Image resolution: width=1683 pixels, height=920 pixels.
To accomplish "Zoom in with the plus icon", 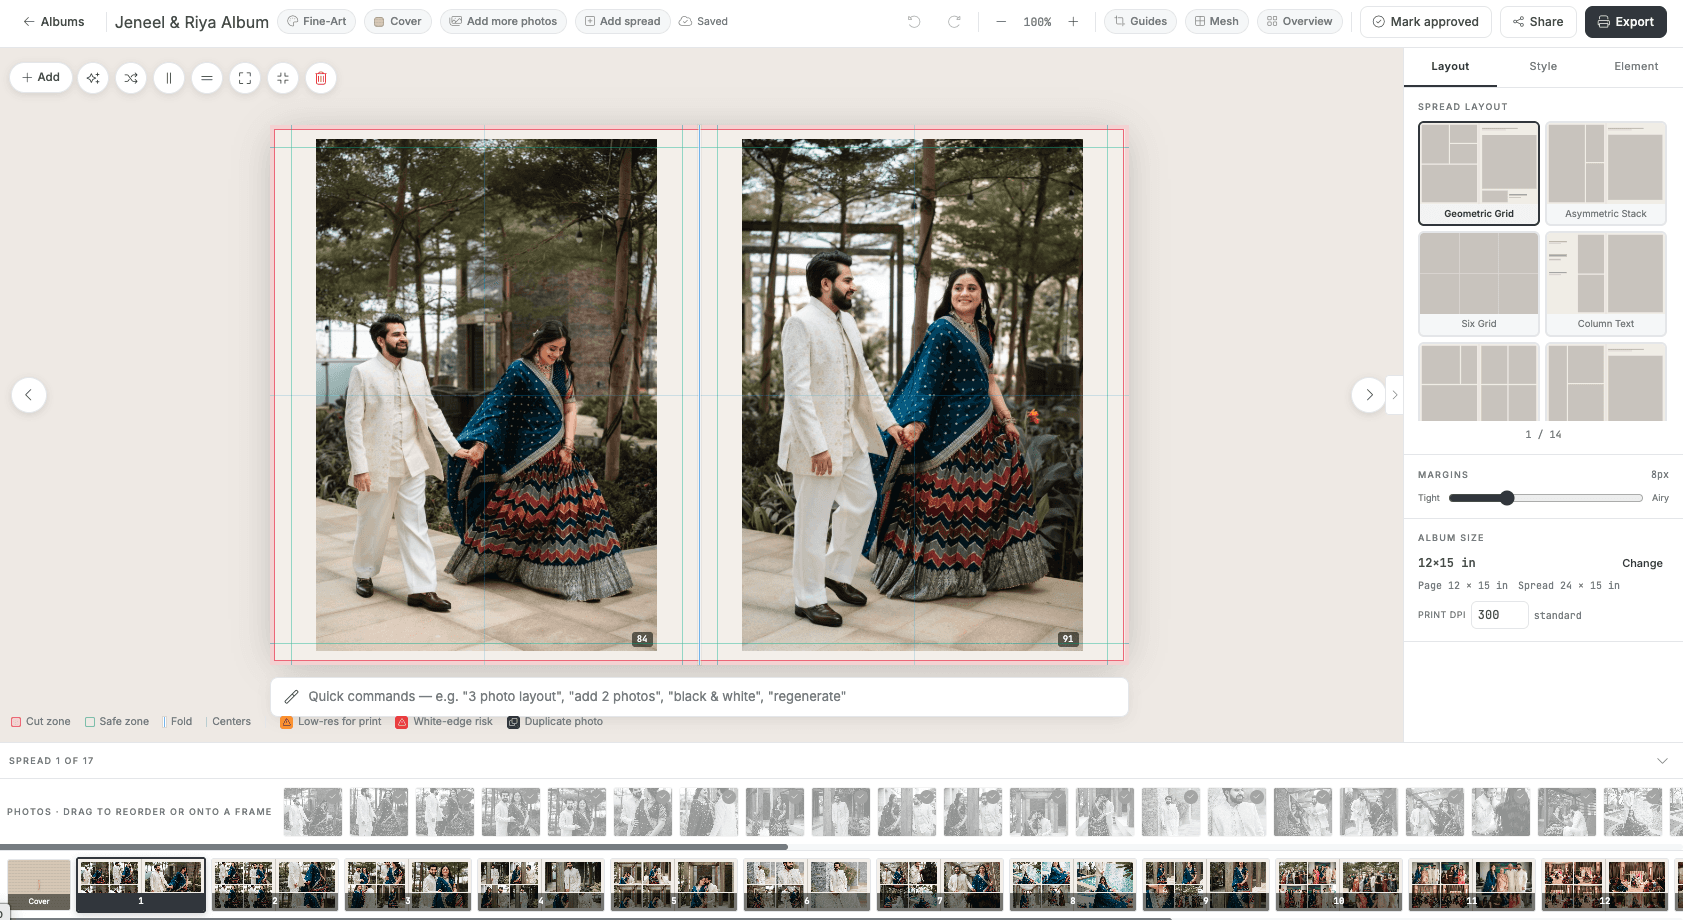I will [1073, 22].
